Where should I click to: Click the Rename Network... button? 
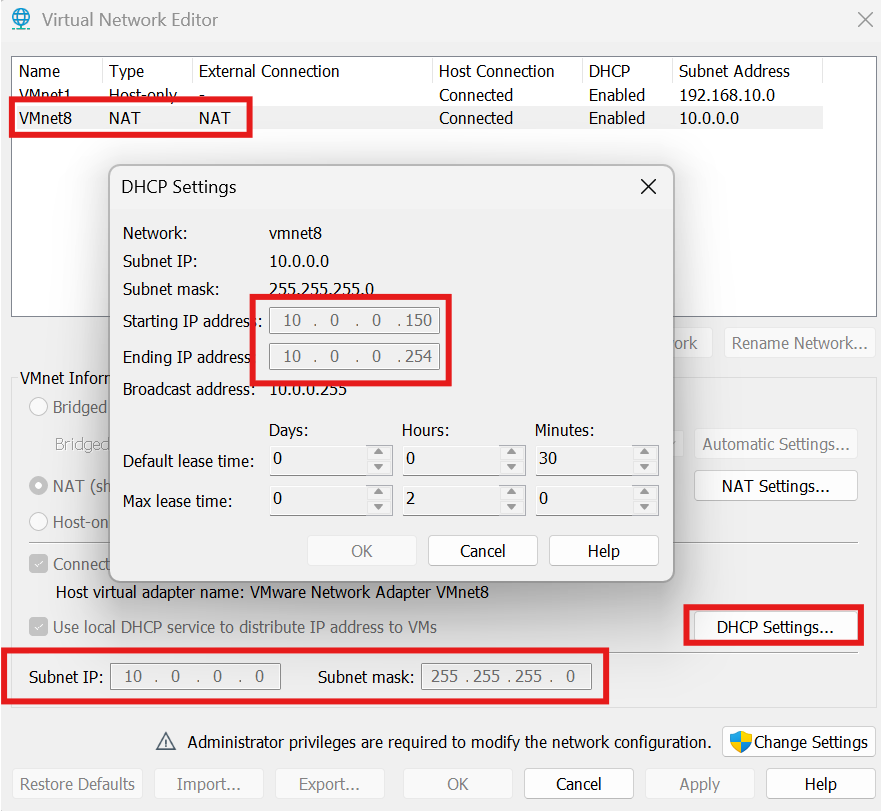click(x=800, y=343)
